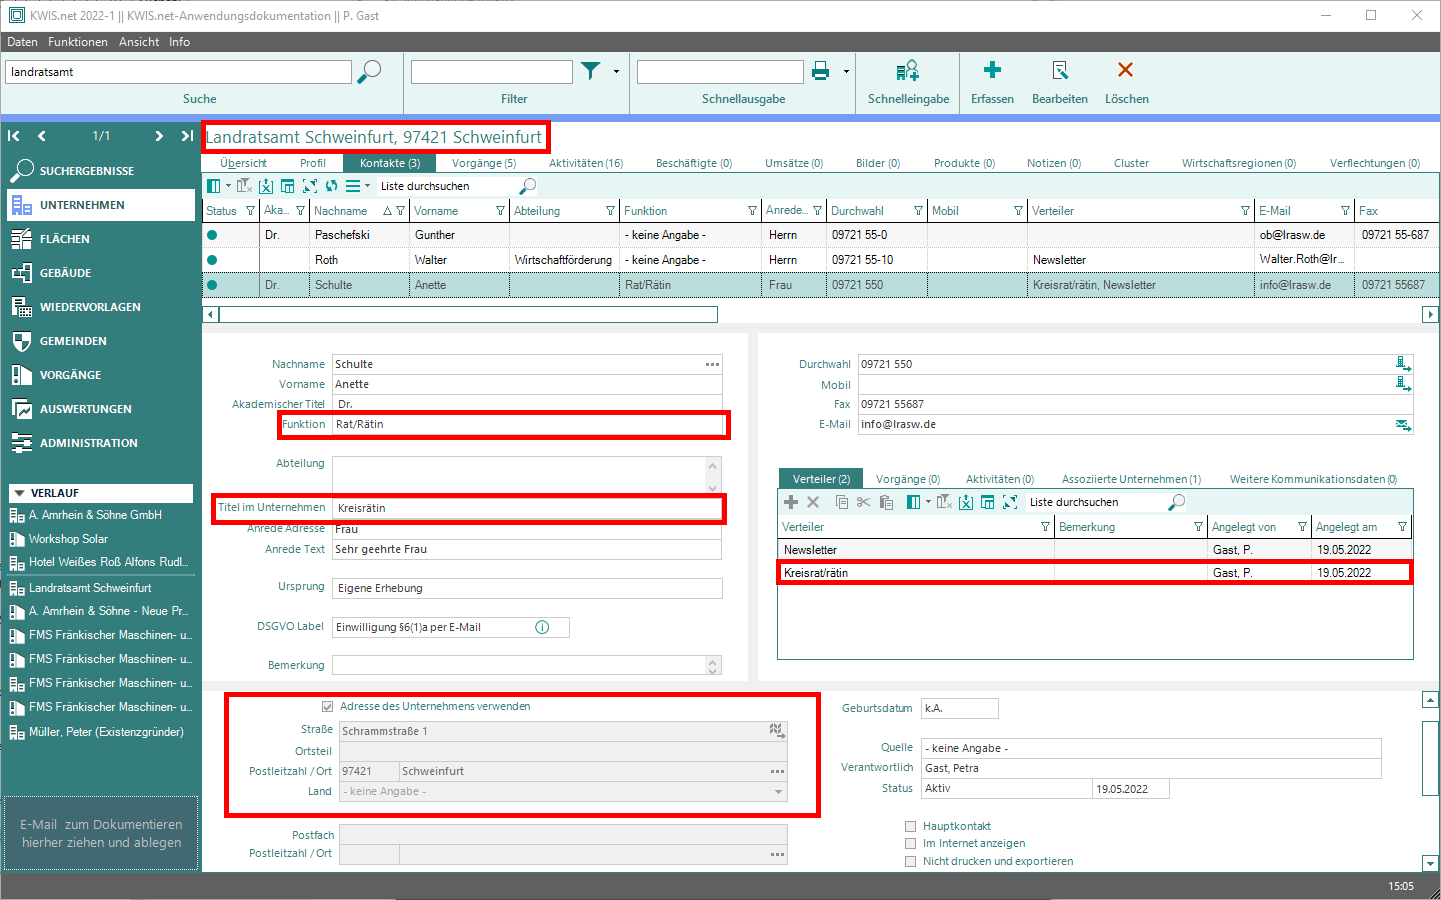This screenshot has height=900, width=1441.
Task: Click the contacts grid horizontal scrollbar
Action: click(468, 315)
